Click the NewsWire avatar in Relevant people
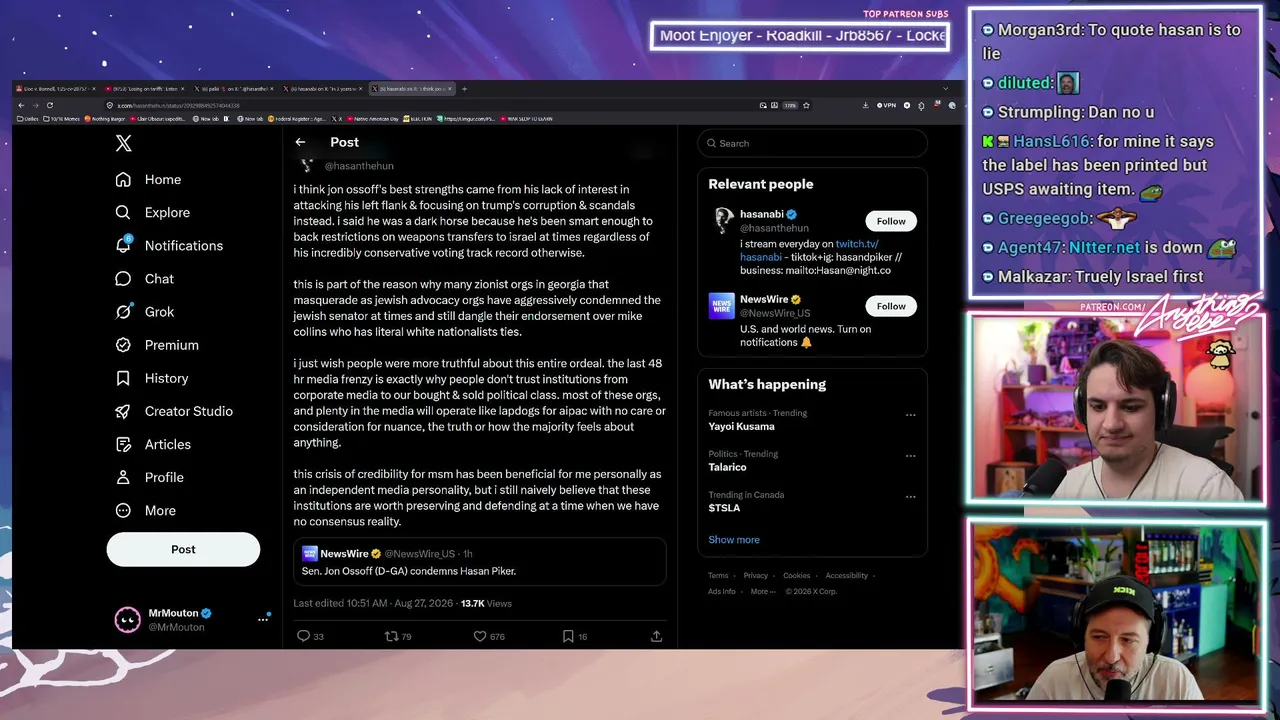The image size is (1280, 720). (722, 305)
